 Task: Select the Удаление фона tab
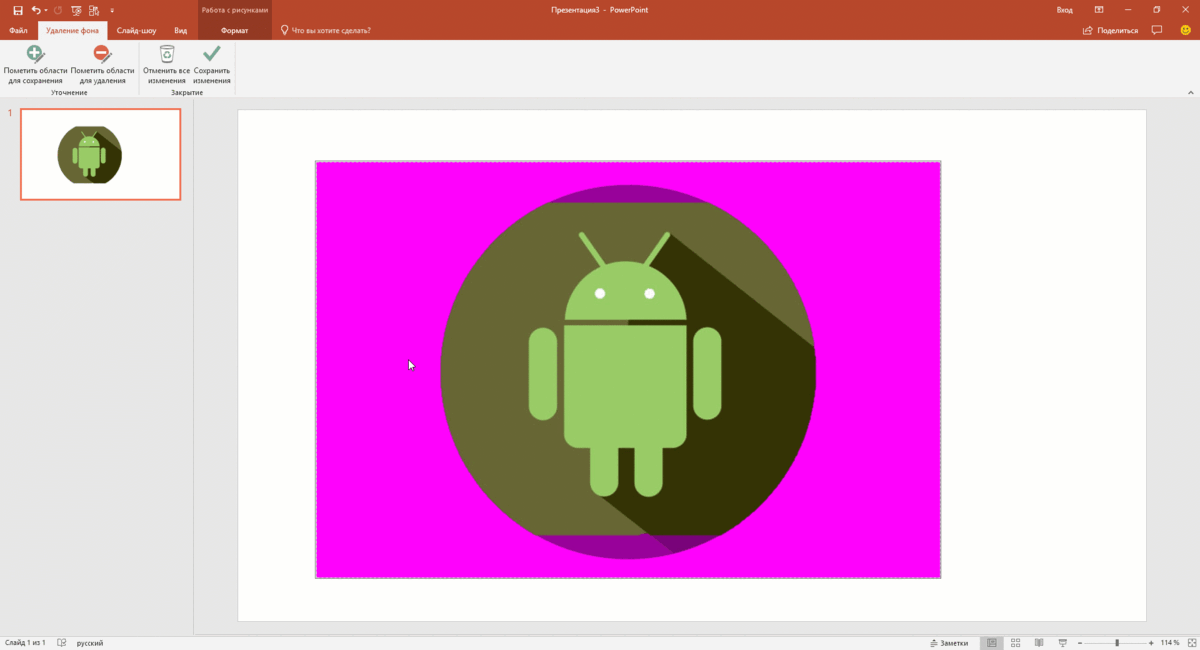(x=73, y=30)
